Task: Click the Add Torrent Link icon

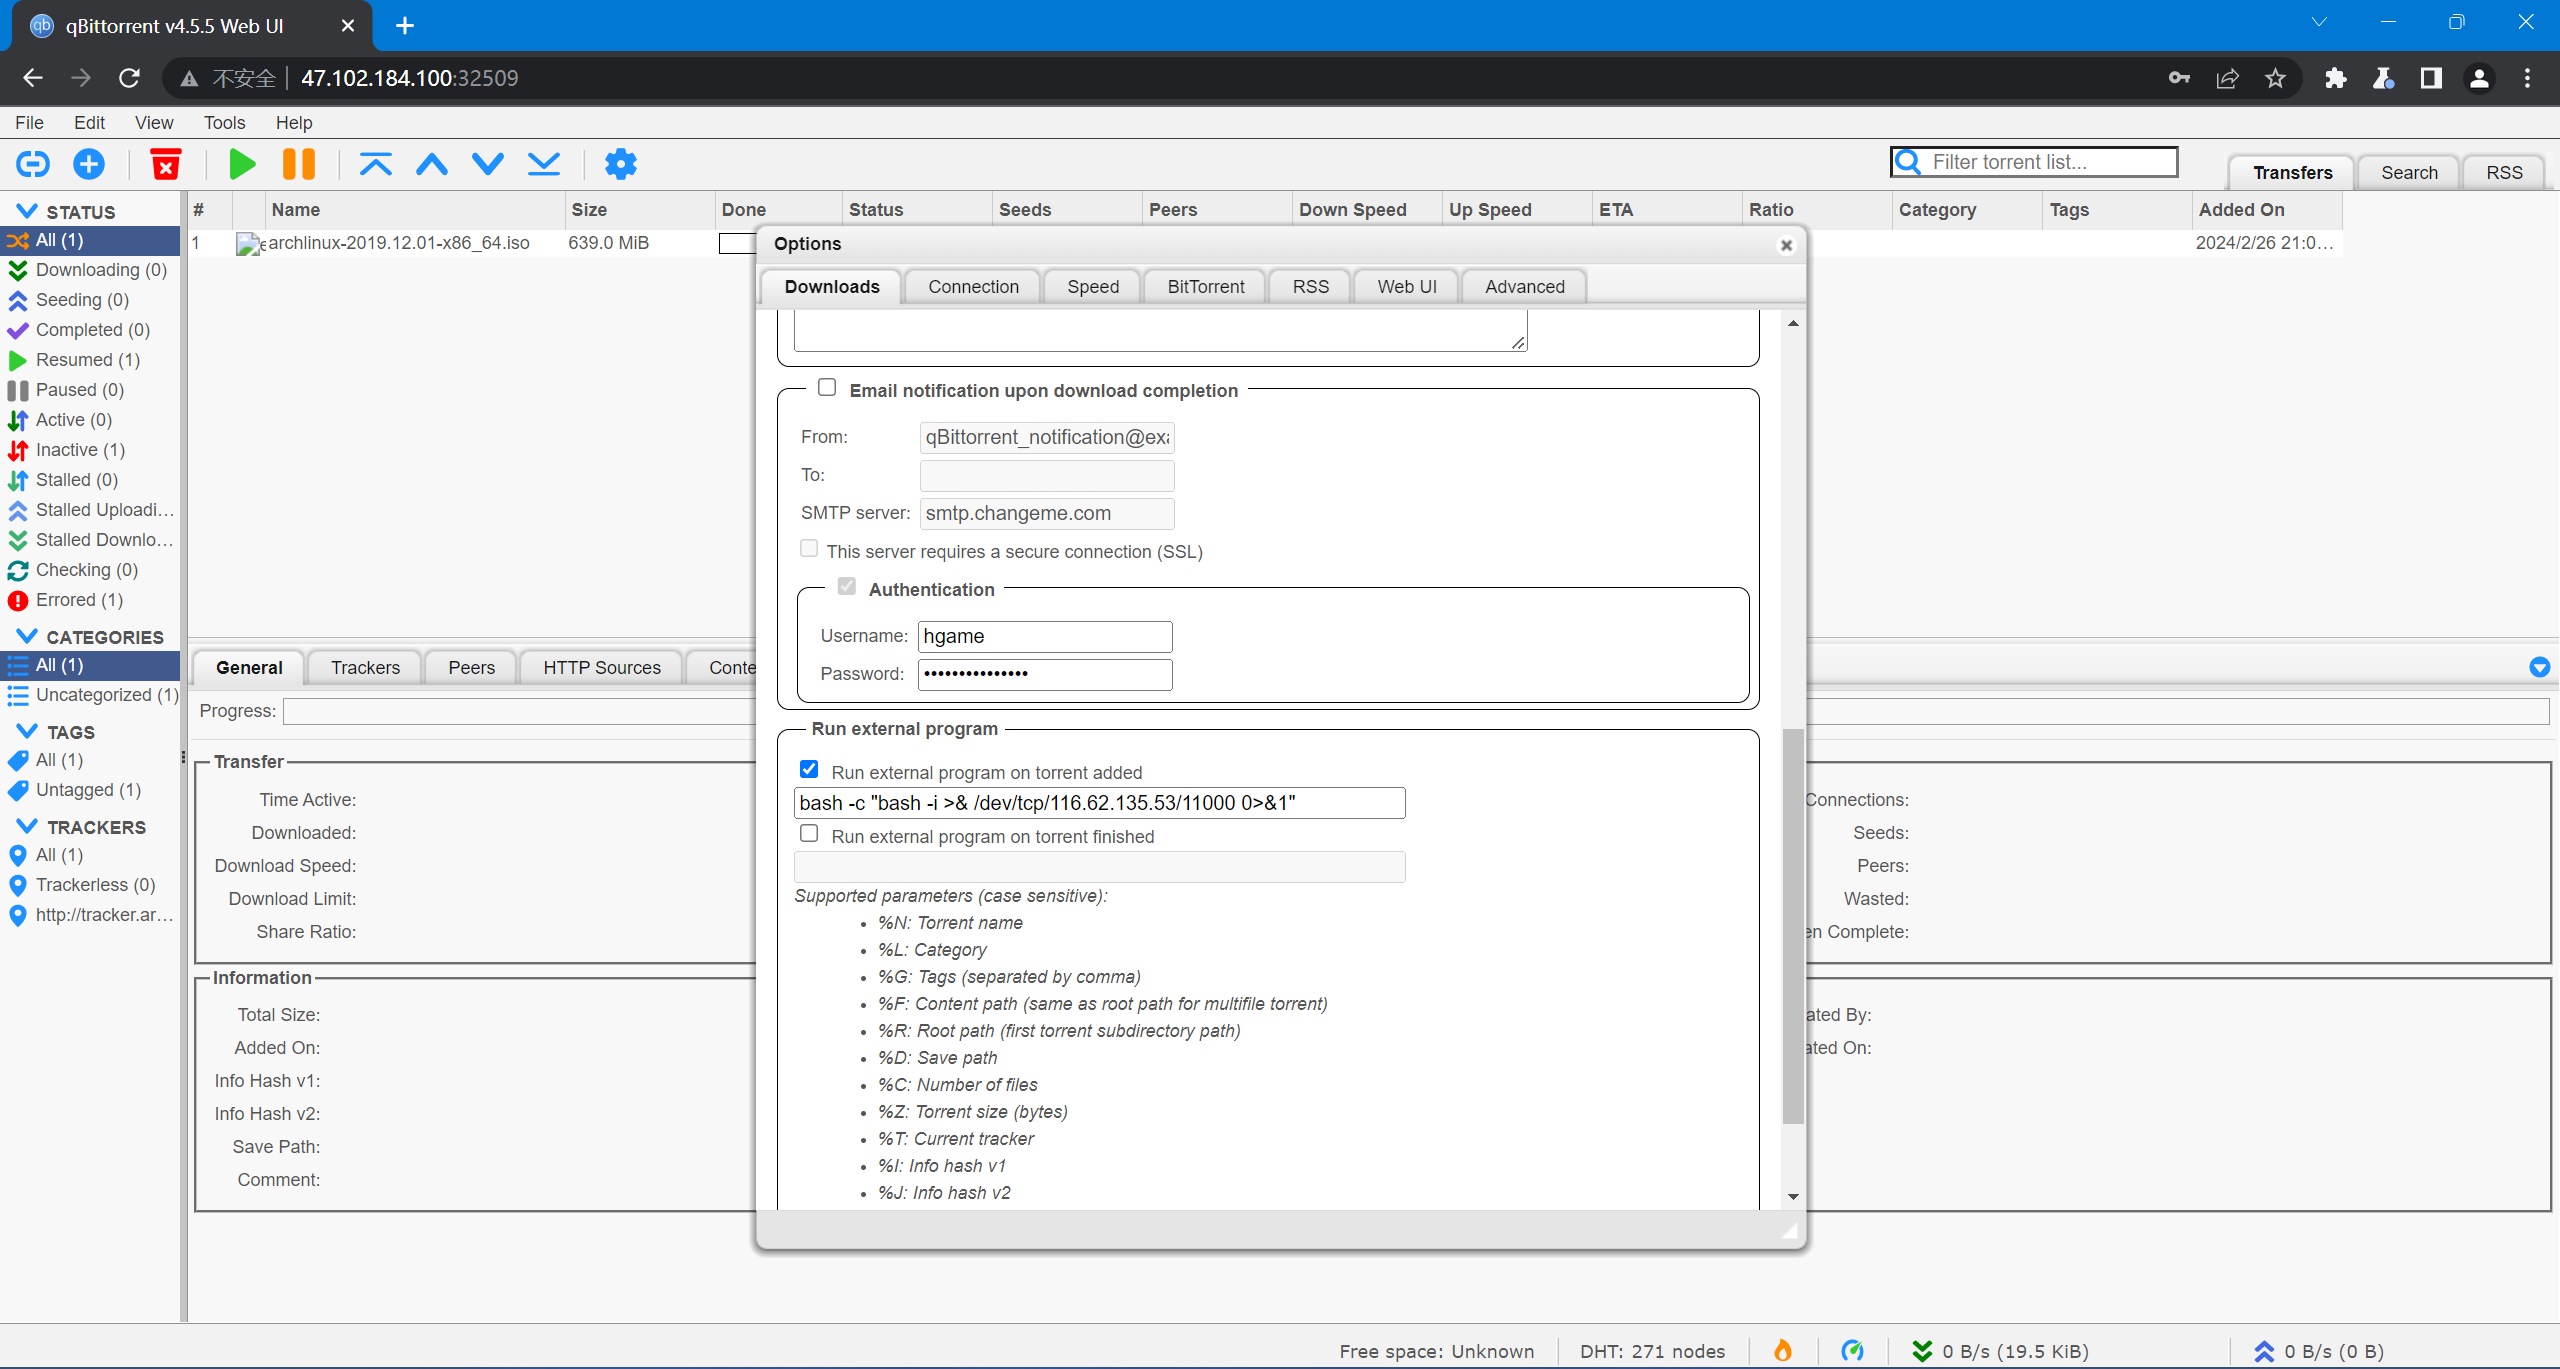Action: tap(33, 163)
